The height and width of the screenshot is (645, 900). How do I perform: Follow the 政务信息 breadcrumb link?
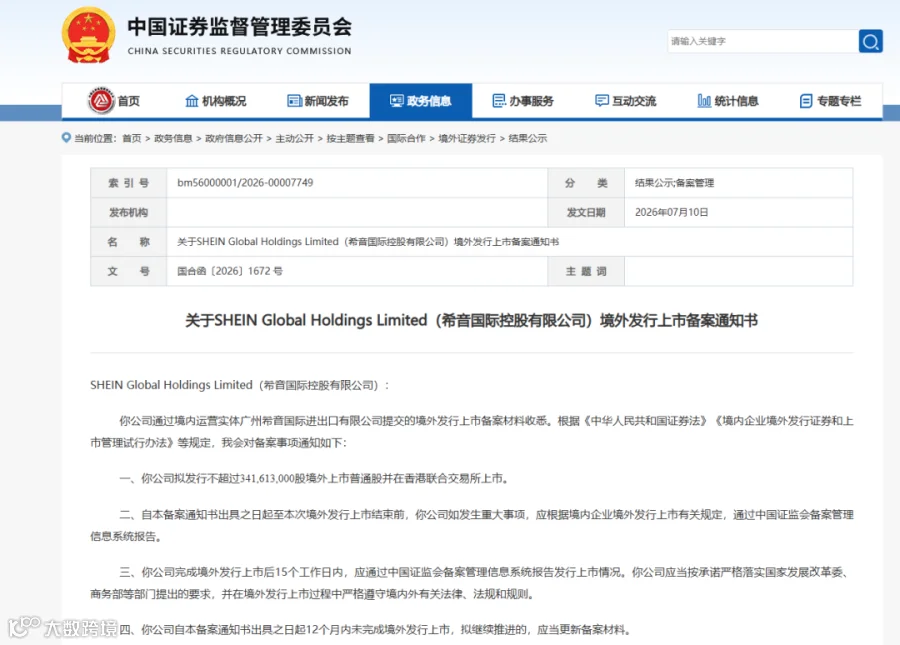tap(173, 138)
